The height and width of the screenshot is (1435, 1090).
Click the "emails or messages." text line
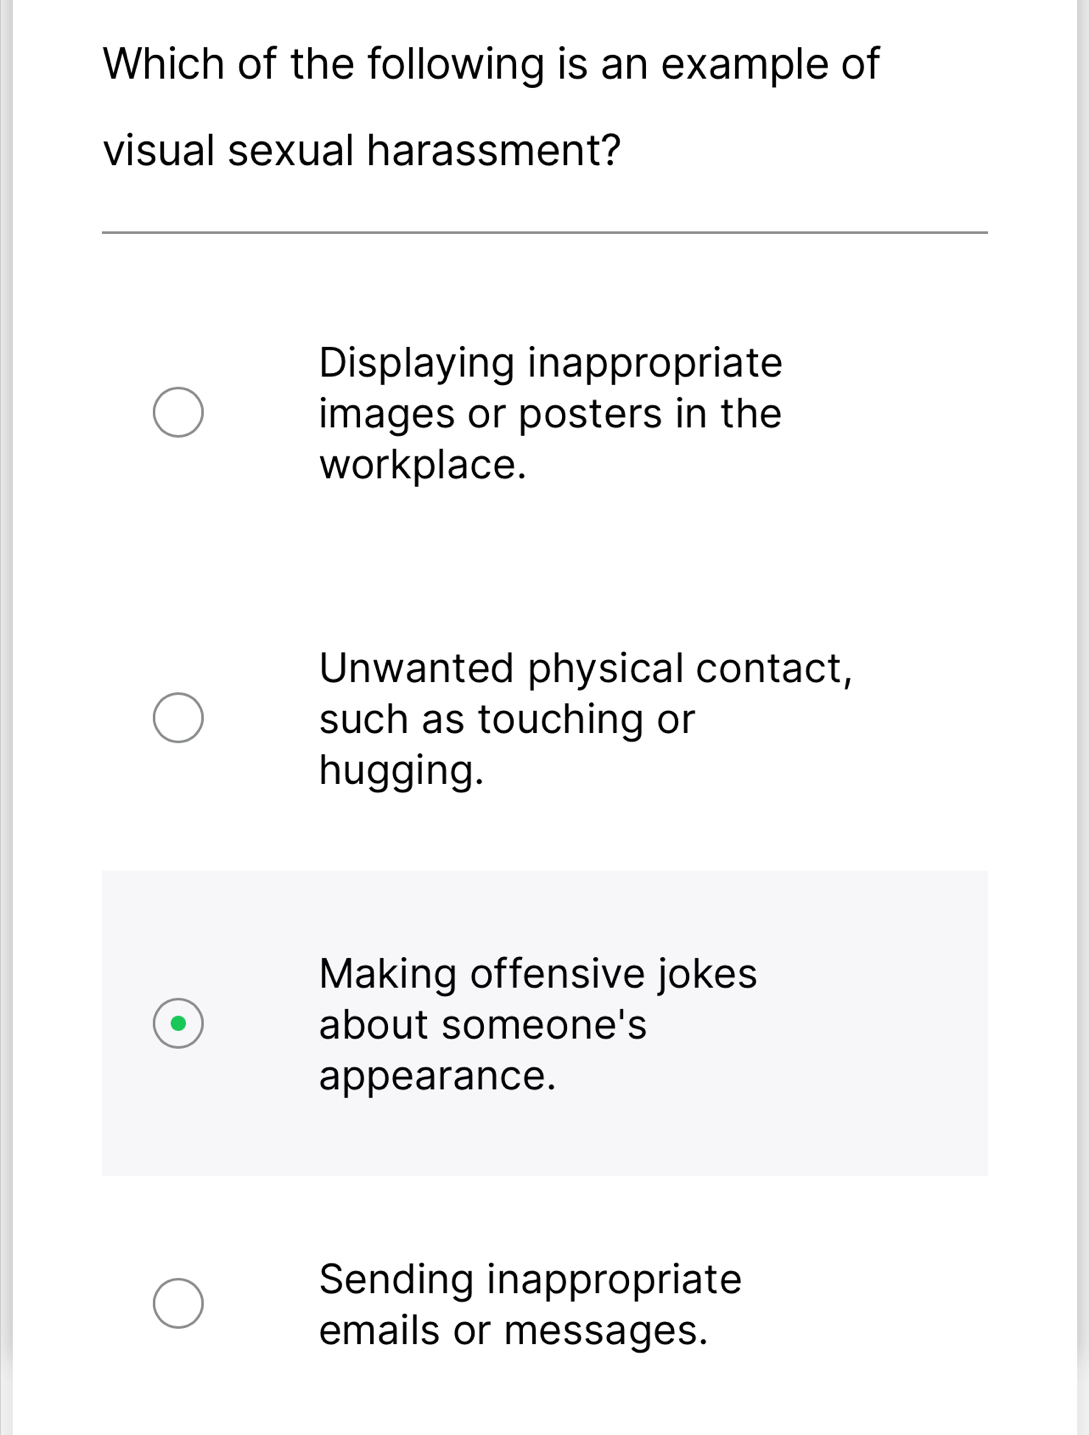513,1331
